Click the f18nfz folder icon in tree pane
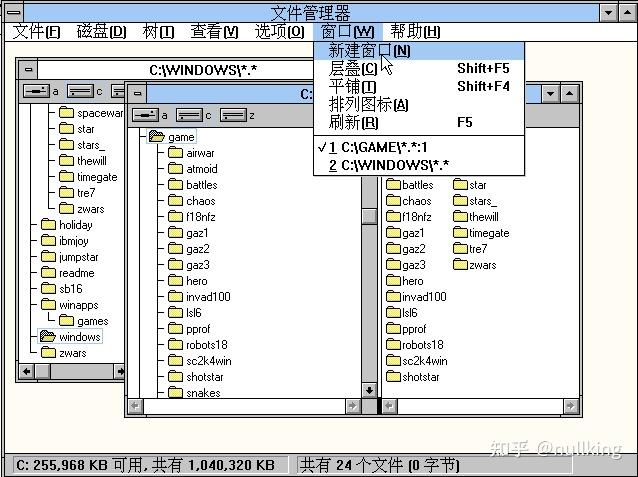Image resolution: width=638 pixels, height=477 pixels. 175,217
